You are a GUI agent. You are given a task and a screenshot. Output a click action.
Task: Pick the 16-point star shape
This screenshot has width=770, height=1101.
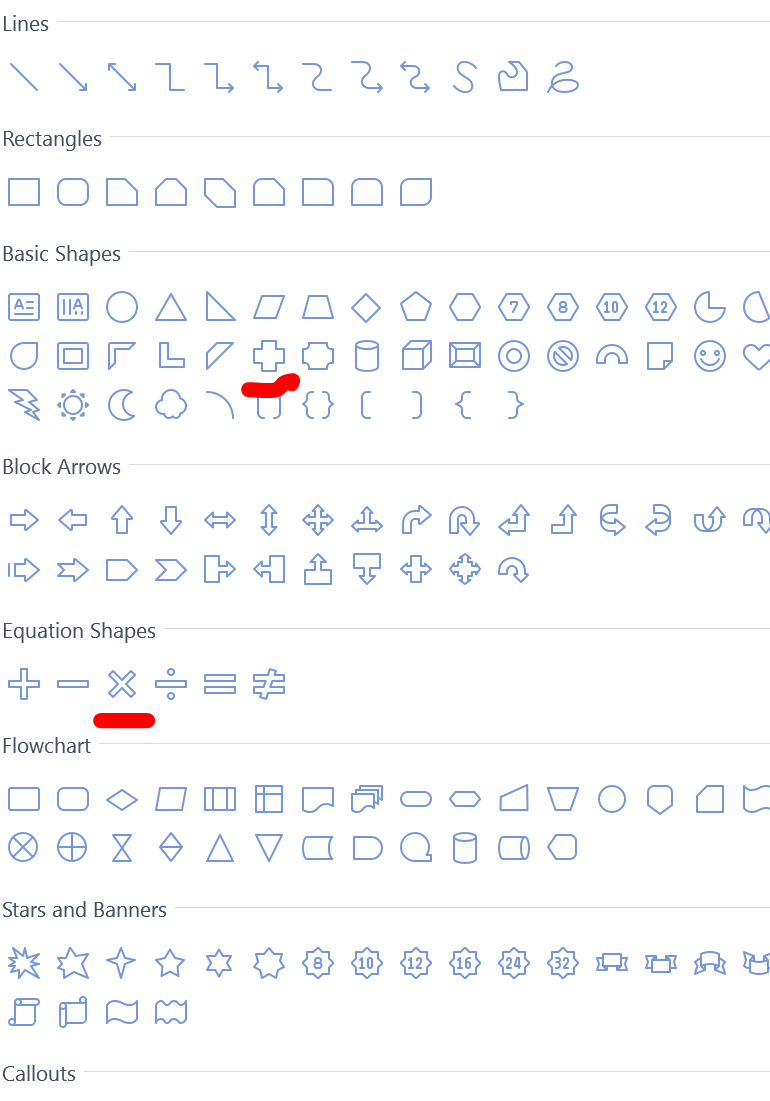pyautogui.click(x=465, y=963)
